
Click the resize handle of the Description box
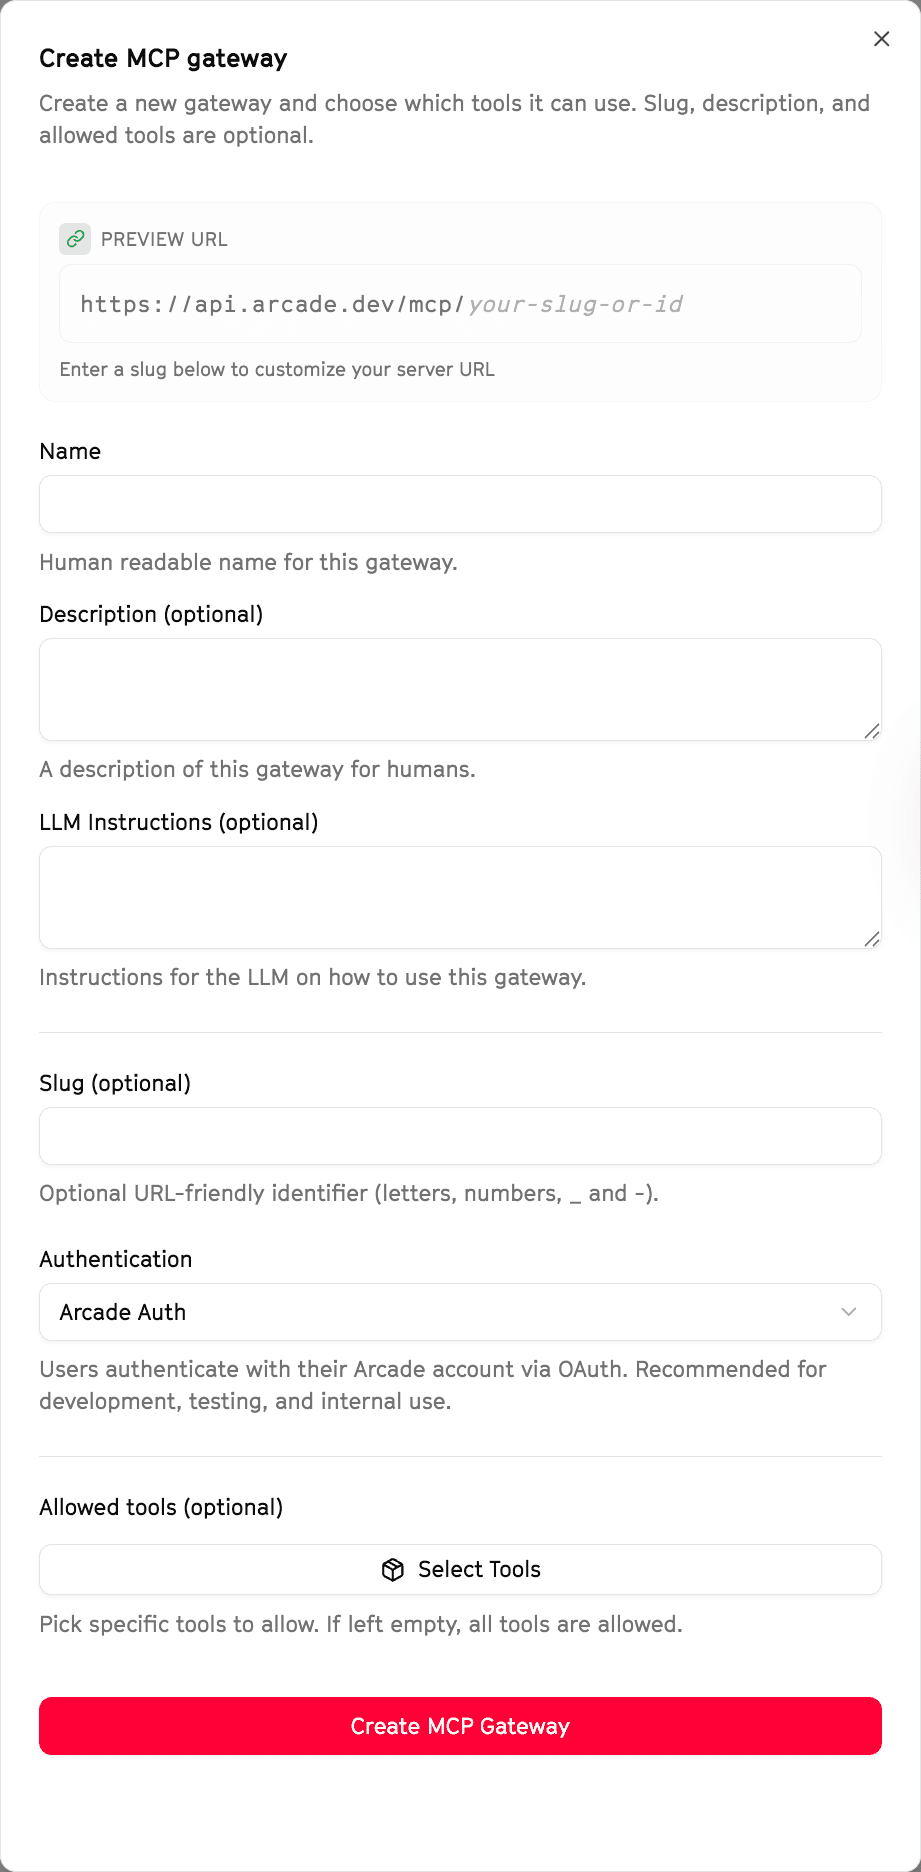click(x=871, y=733)
